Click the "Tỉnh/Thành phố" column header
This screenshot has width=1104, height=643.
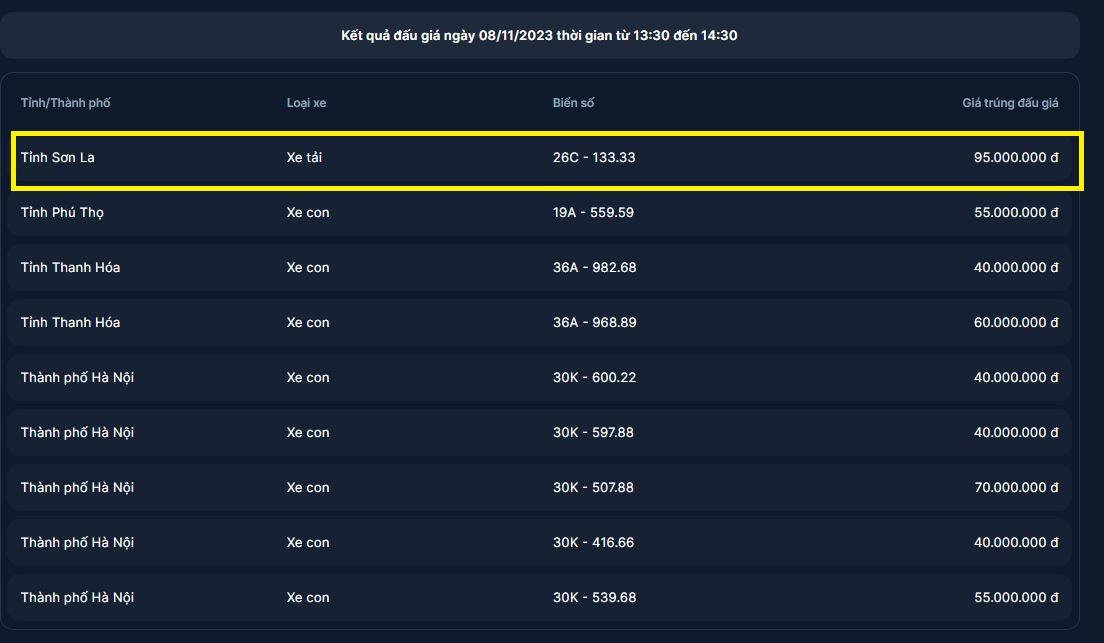(72, 103)
